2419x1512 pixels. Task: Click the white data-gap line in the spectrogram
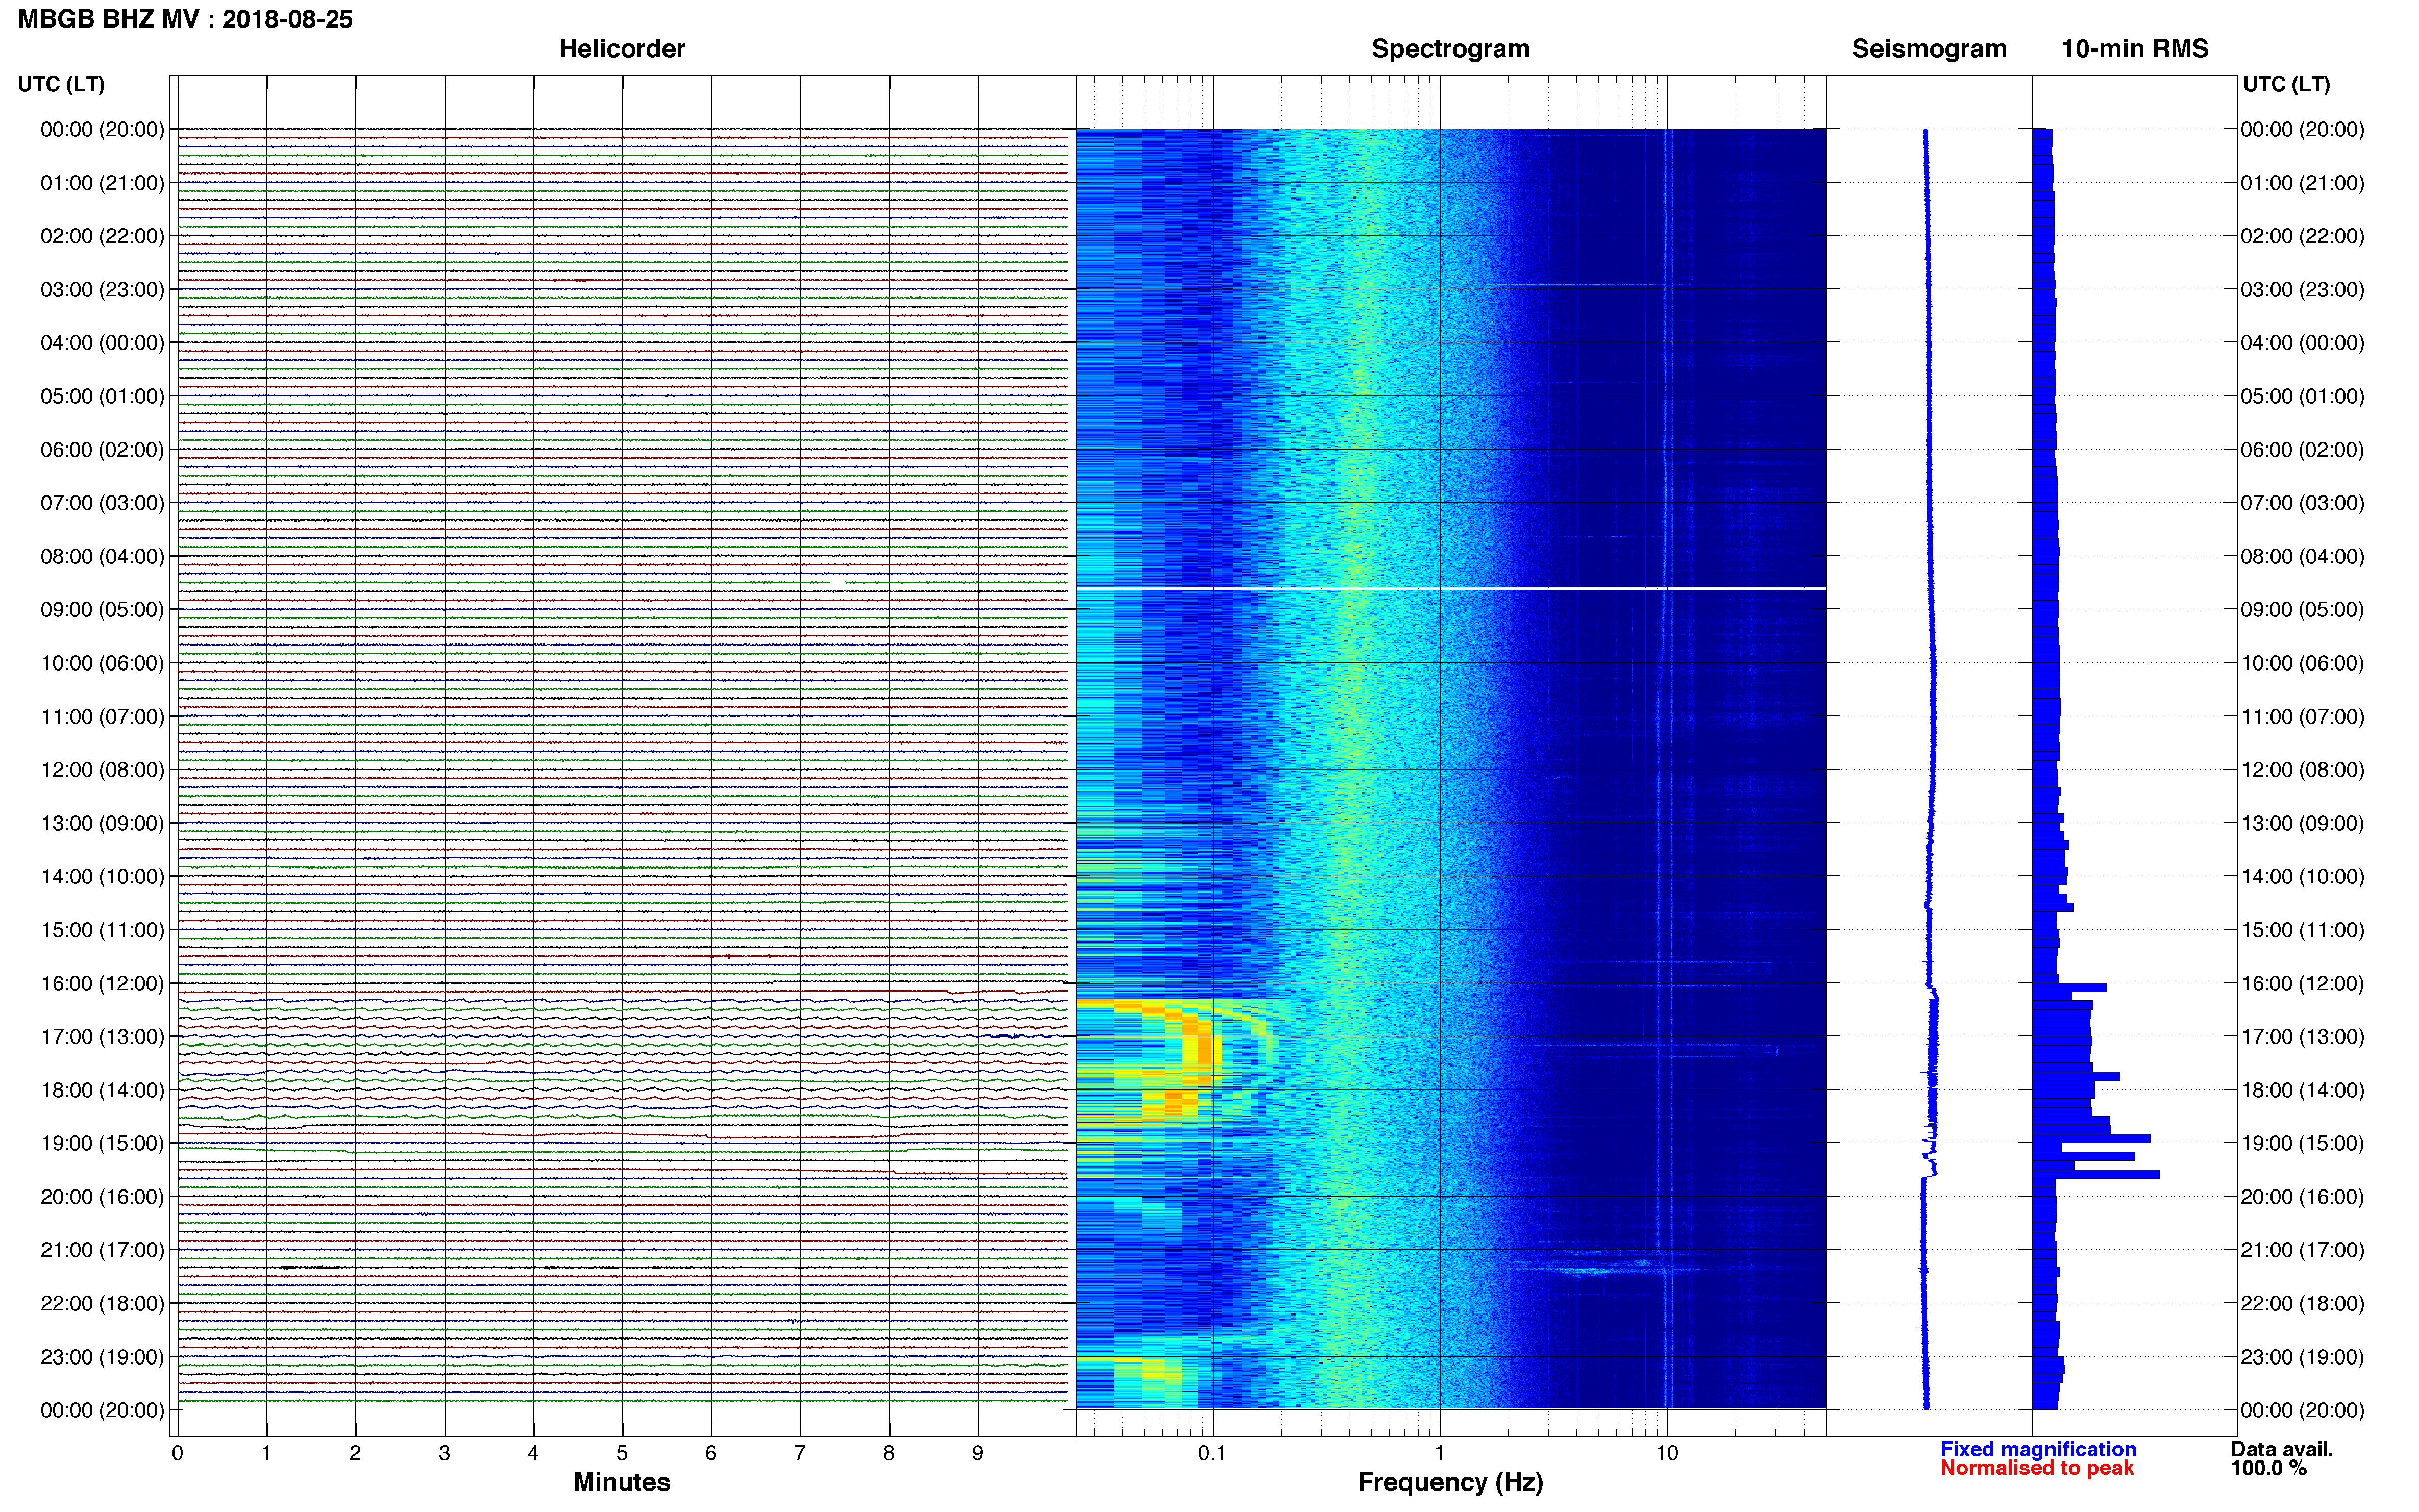coord(1450,589)
